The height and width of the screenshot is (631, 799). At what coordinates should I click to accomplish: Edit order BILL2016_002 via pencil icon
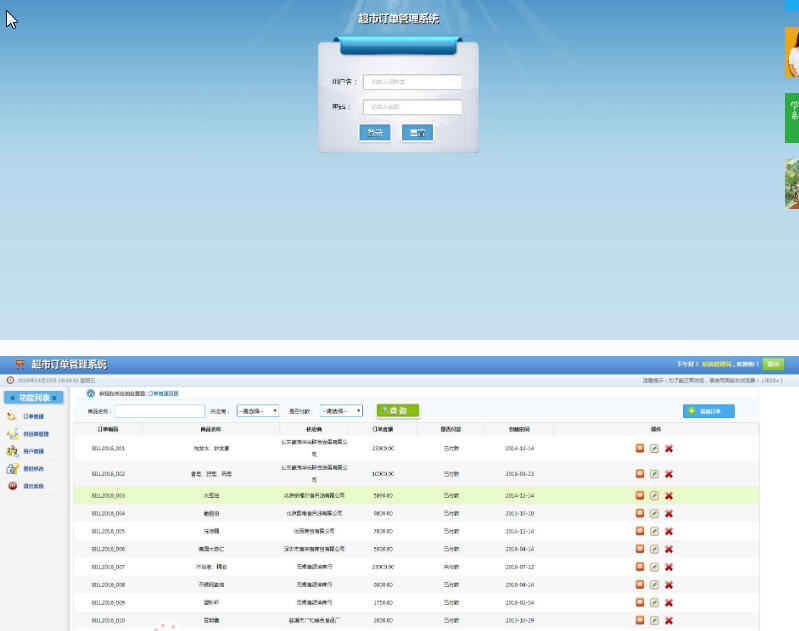pos(654,474)
